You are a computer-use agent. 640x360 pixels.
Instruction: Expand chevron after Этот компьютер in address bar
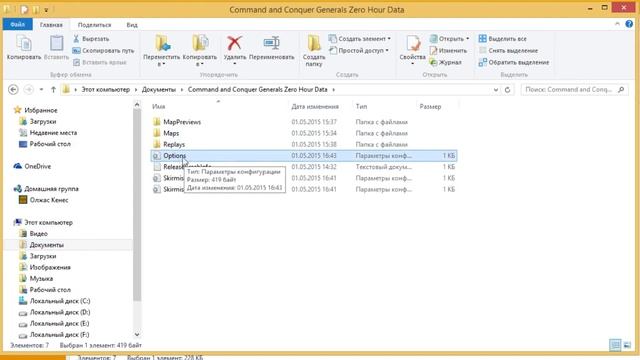pos(136,89)
